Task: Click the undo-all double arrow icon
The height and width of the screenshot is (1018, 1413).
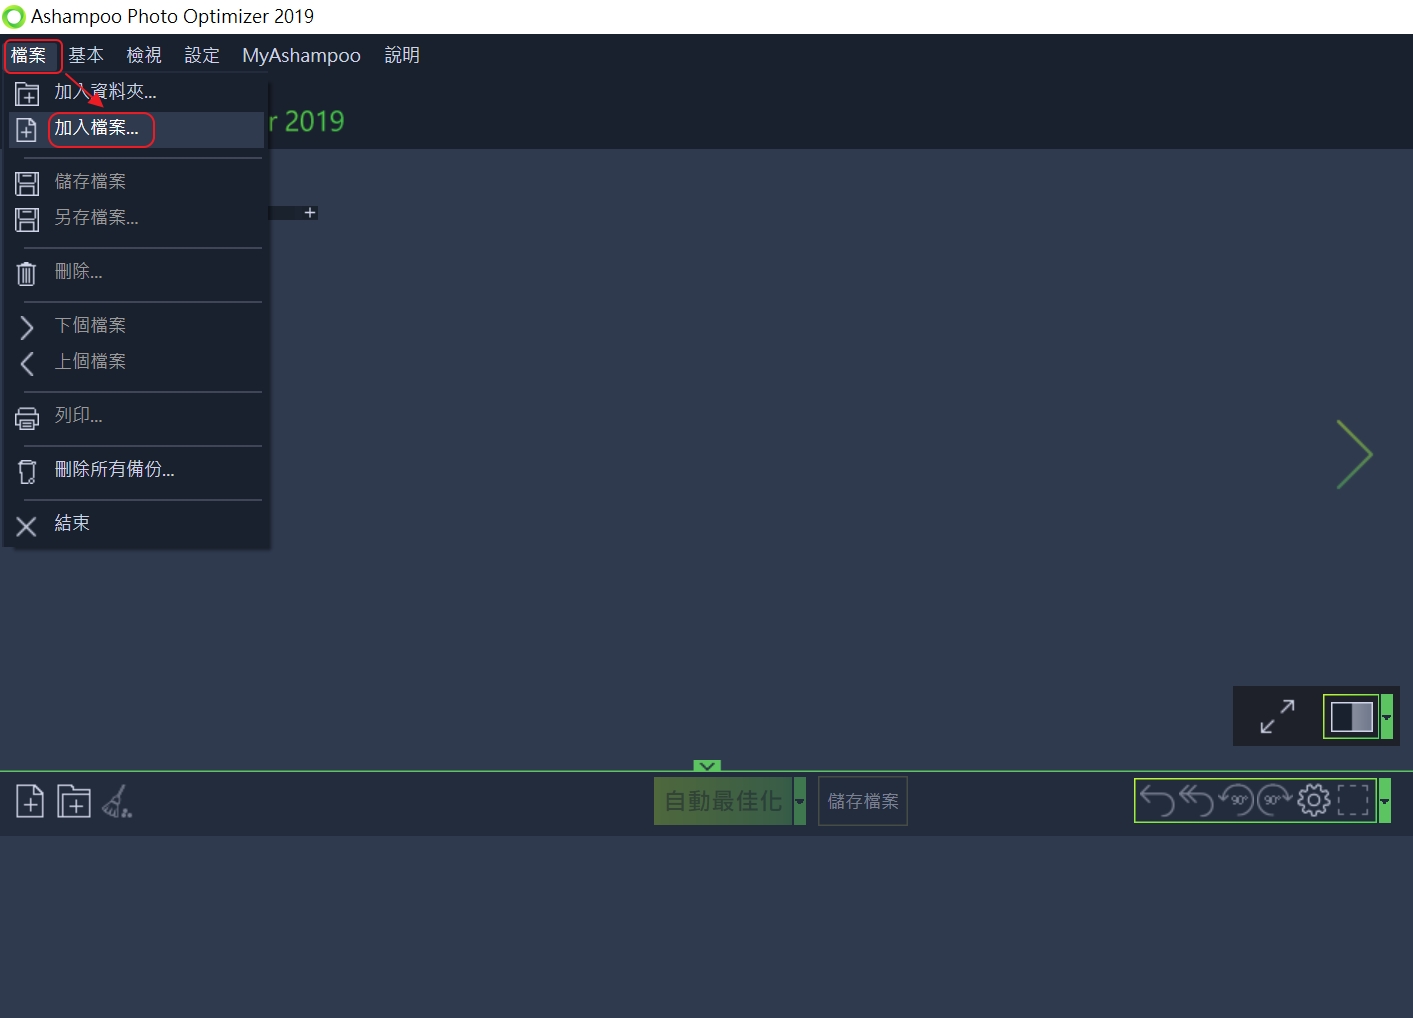Action: [x=1196, y=800]
